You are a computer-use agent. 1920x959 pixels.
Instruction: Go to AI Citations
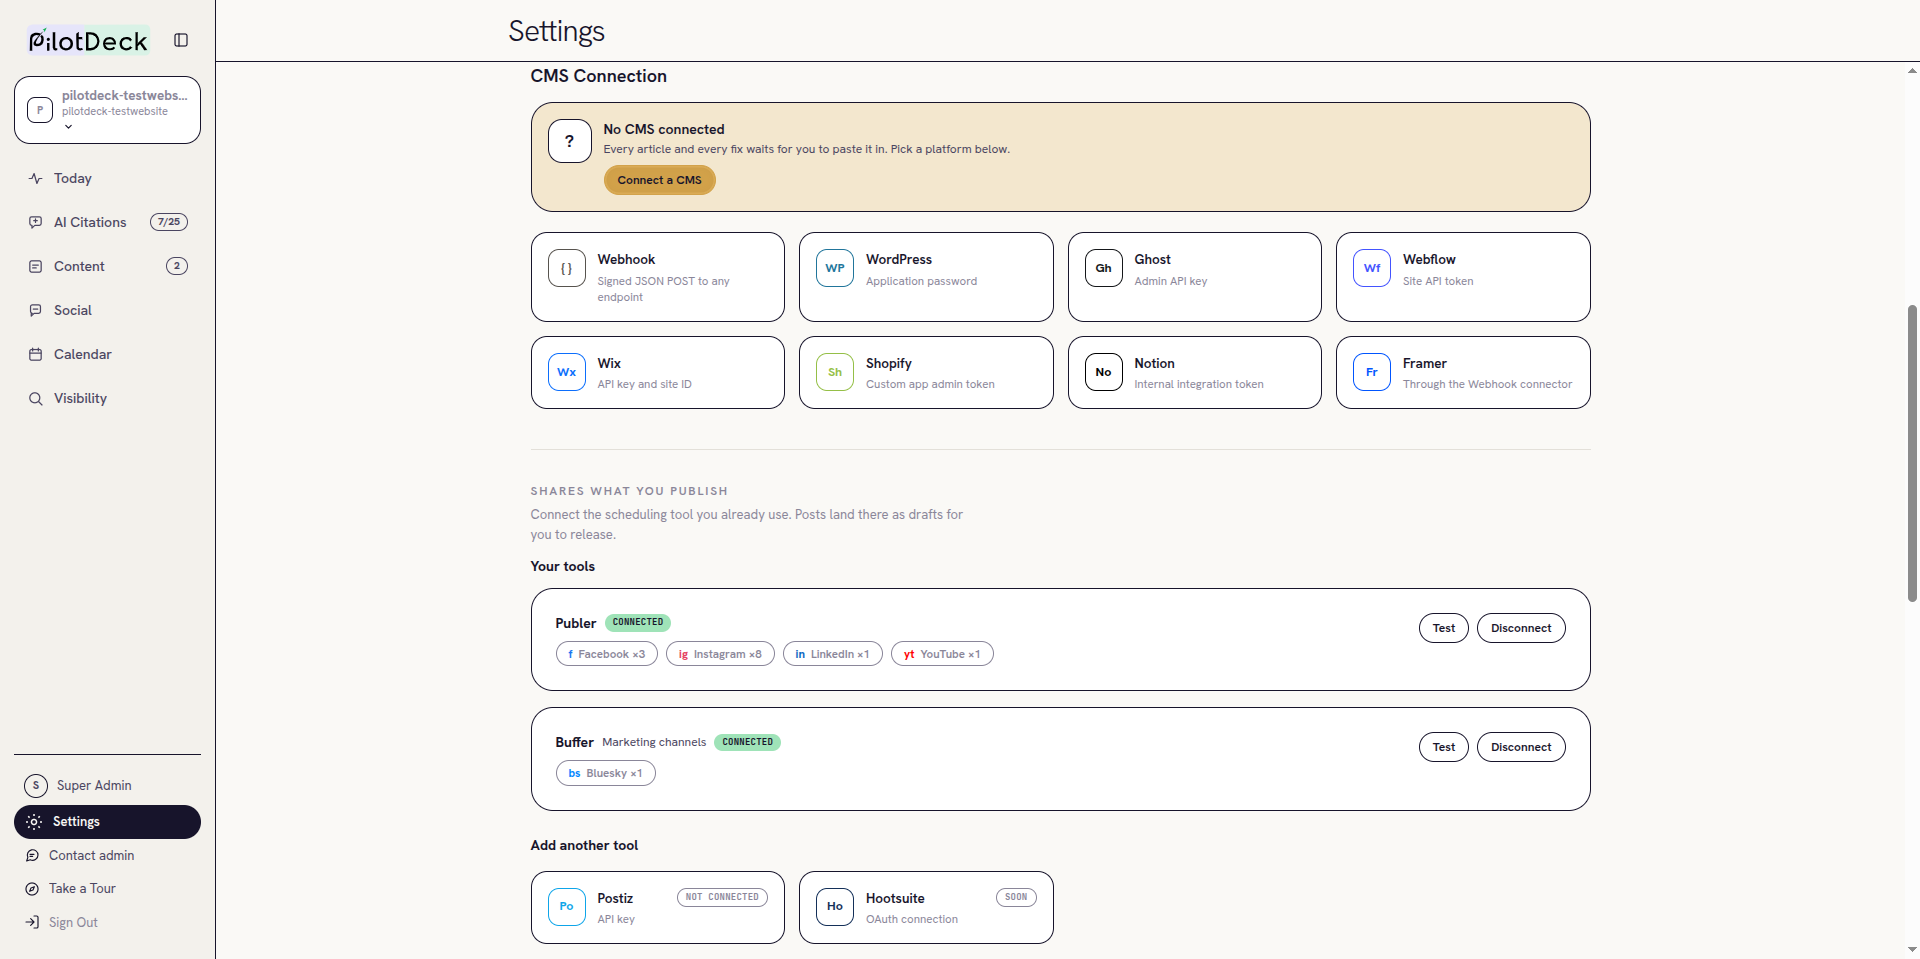tap(107, 222)
